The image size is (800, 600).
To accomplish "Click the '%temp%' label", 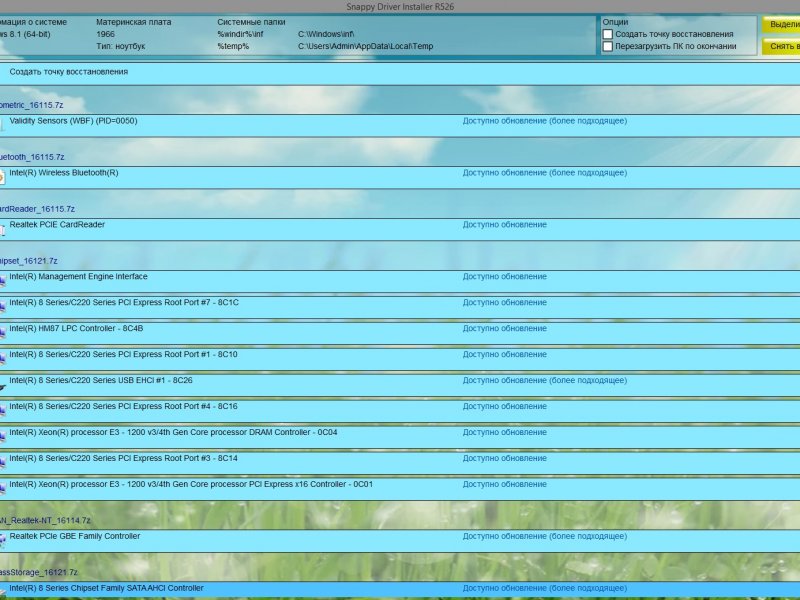I will [x=233, y=46].
